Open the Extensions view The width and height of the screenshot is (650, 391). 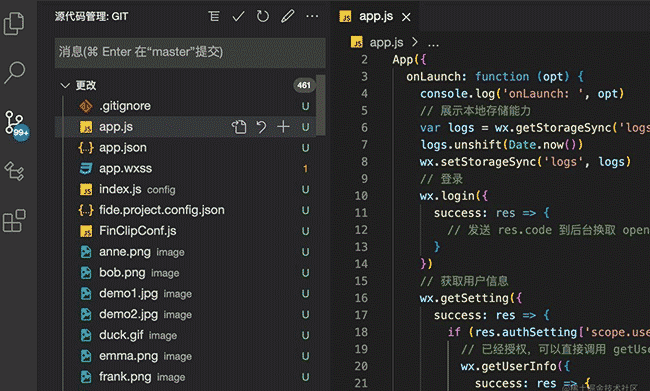14,221
